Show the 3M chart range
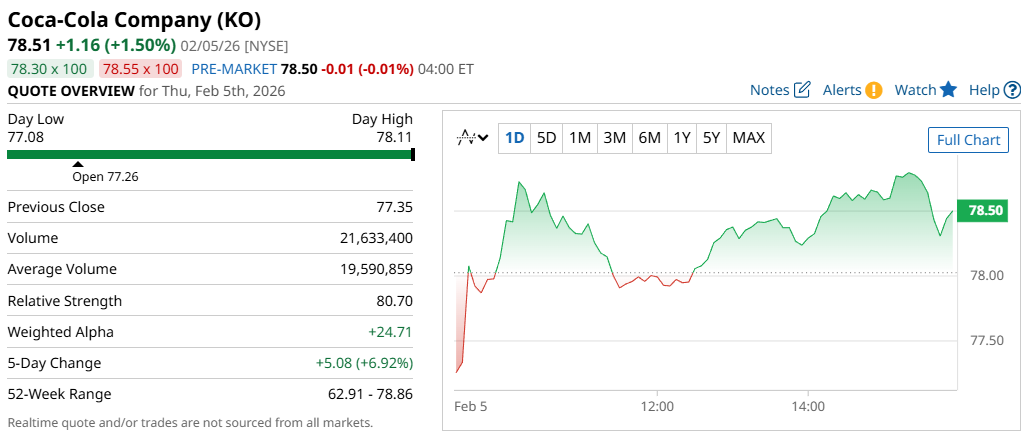The height and width of the screenshot is (436, 1028). [614, 138]
